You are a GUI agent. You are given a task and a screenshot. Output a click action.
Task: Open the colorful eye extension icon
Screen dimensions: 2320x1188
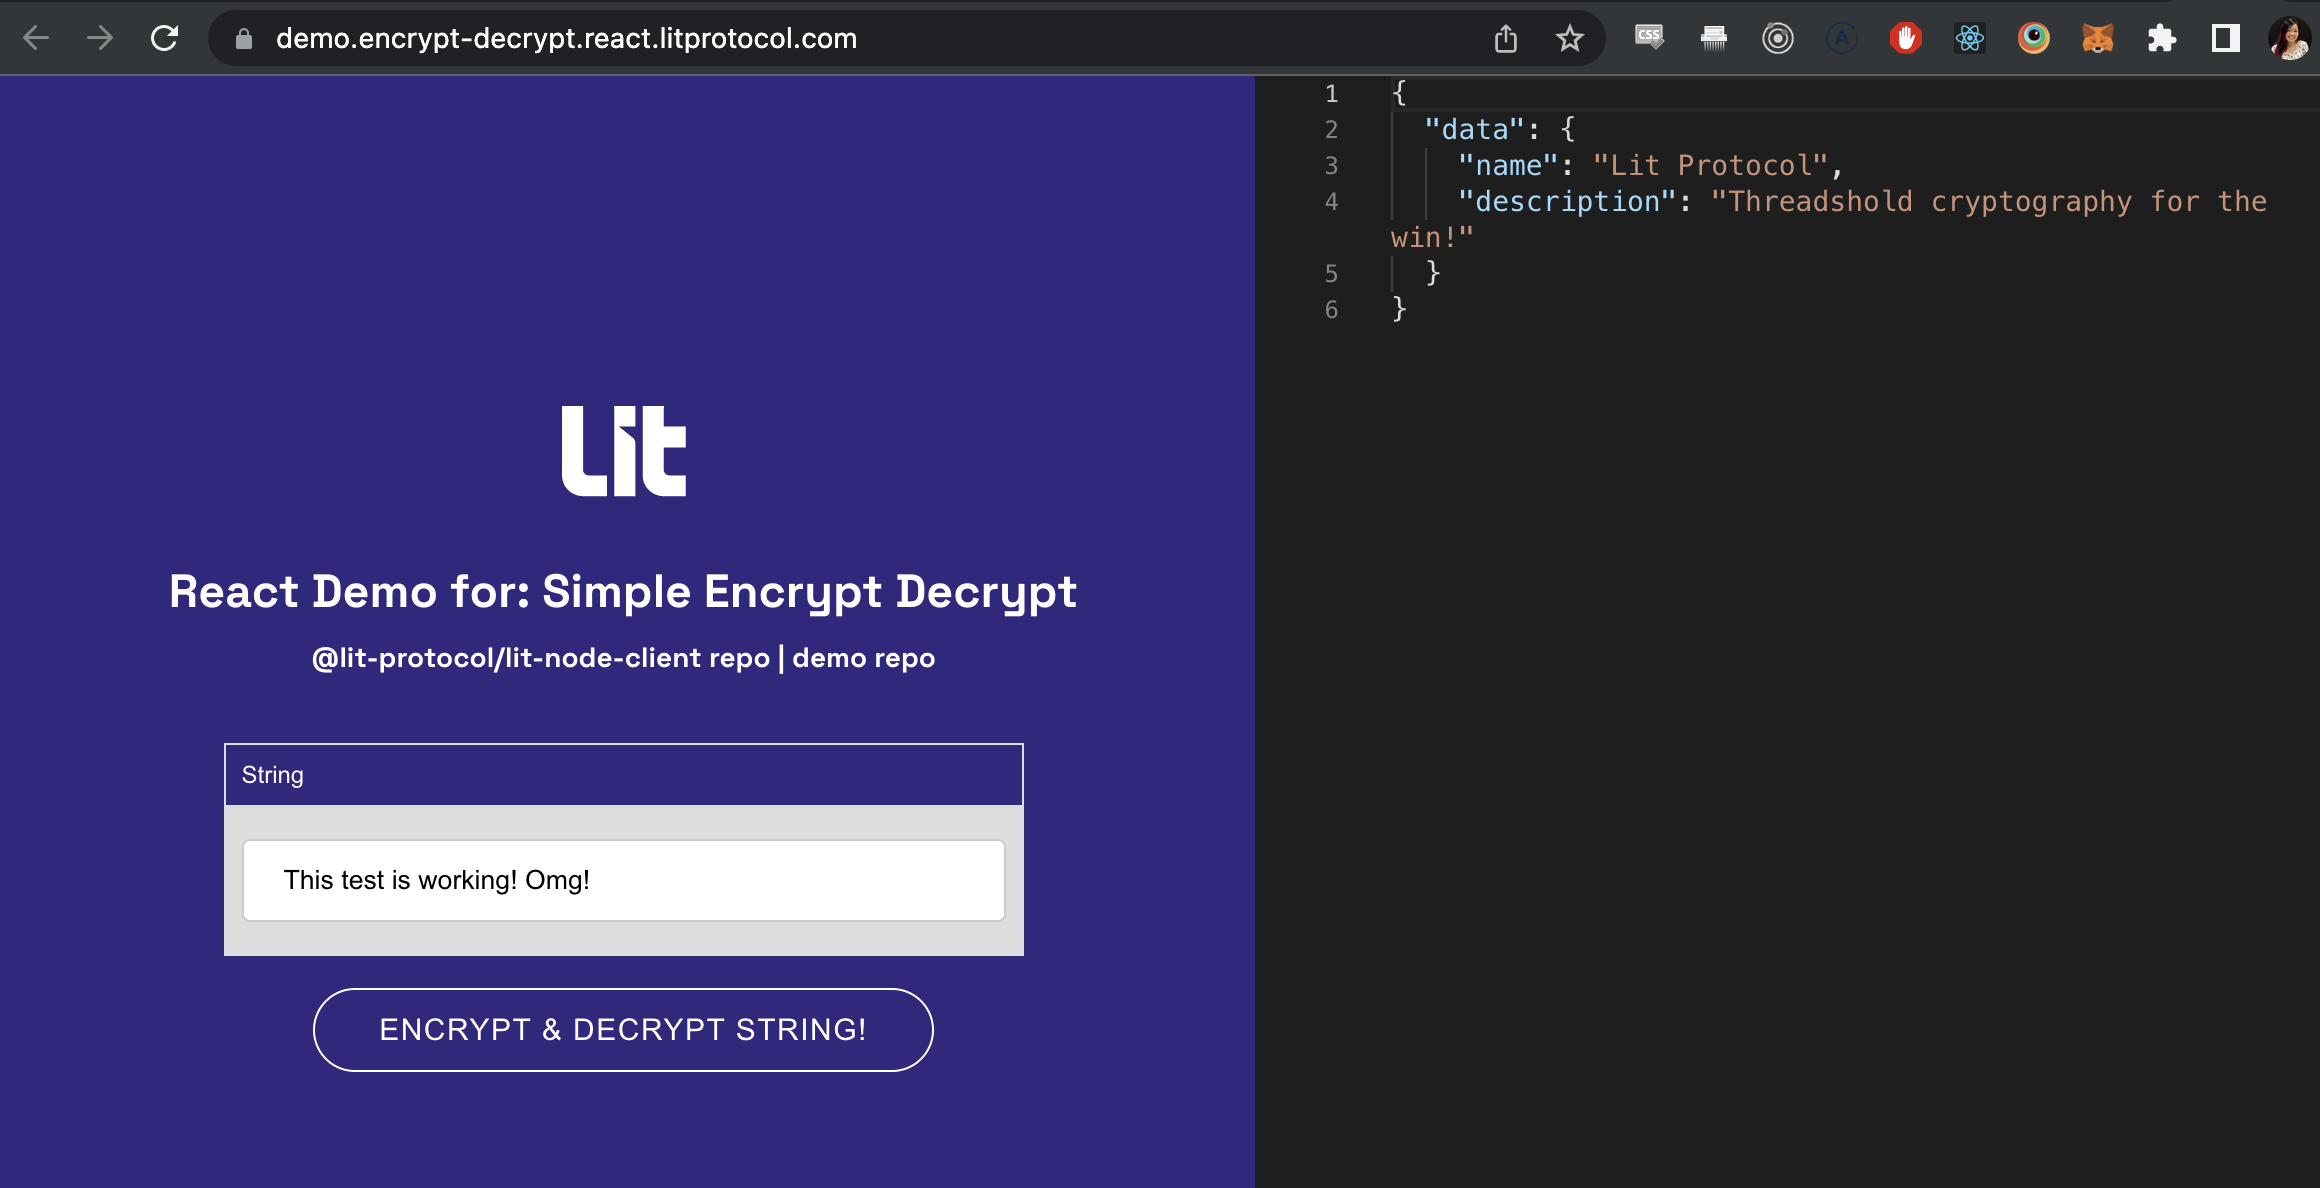pos(2033,38)
